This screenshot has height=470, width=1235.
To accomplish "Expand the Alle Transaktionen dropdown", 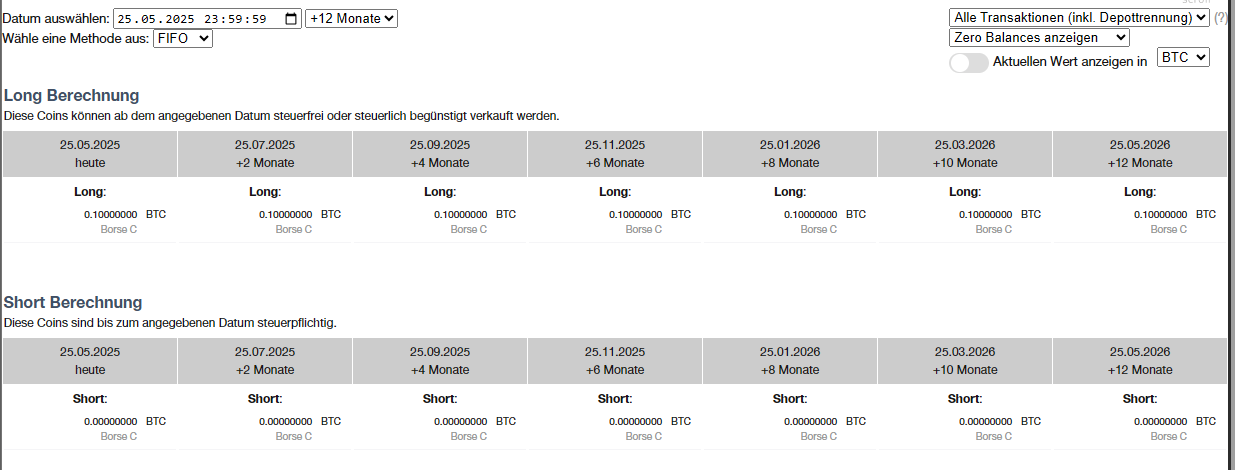I will click(x=1079, y=17).
